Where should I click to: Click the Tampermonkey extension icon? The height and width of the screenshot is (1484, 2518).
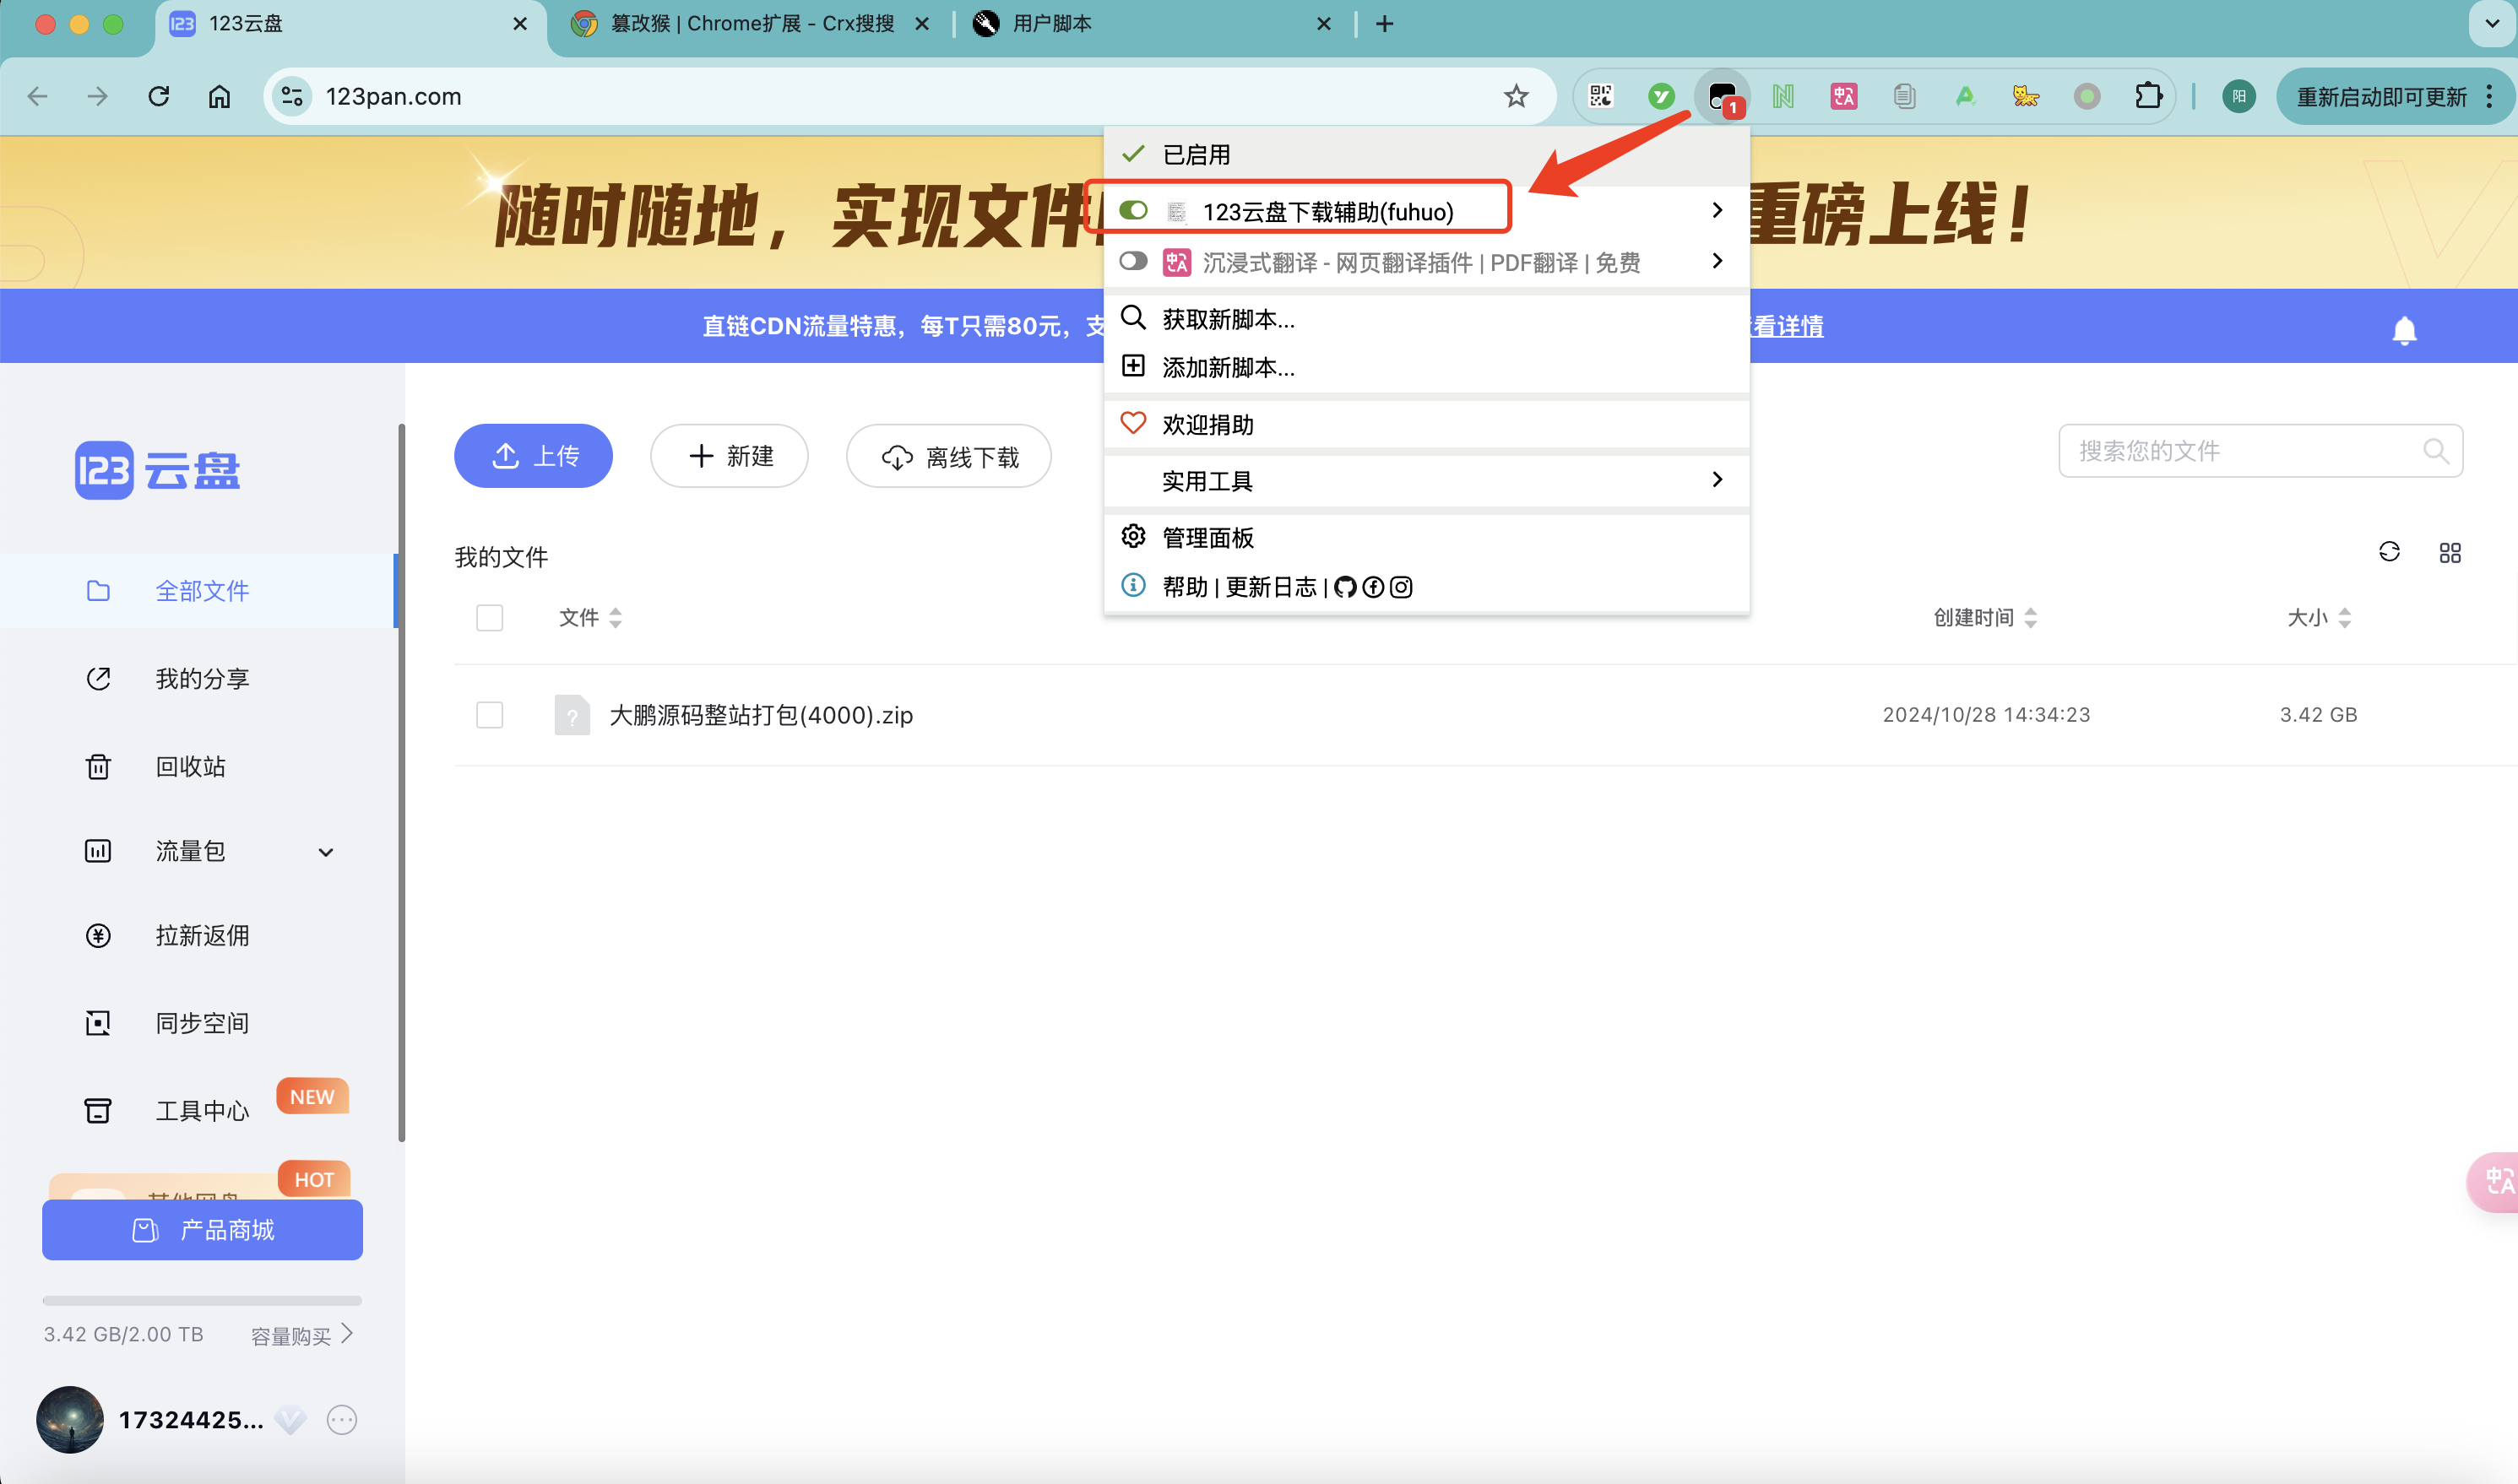tap(1721, 97)
